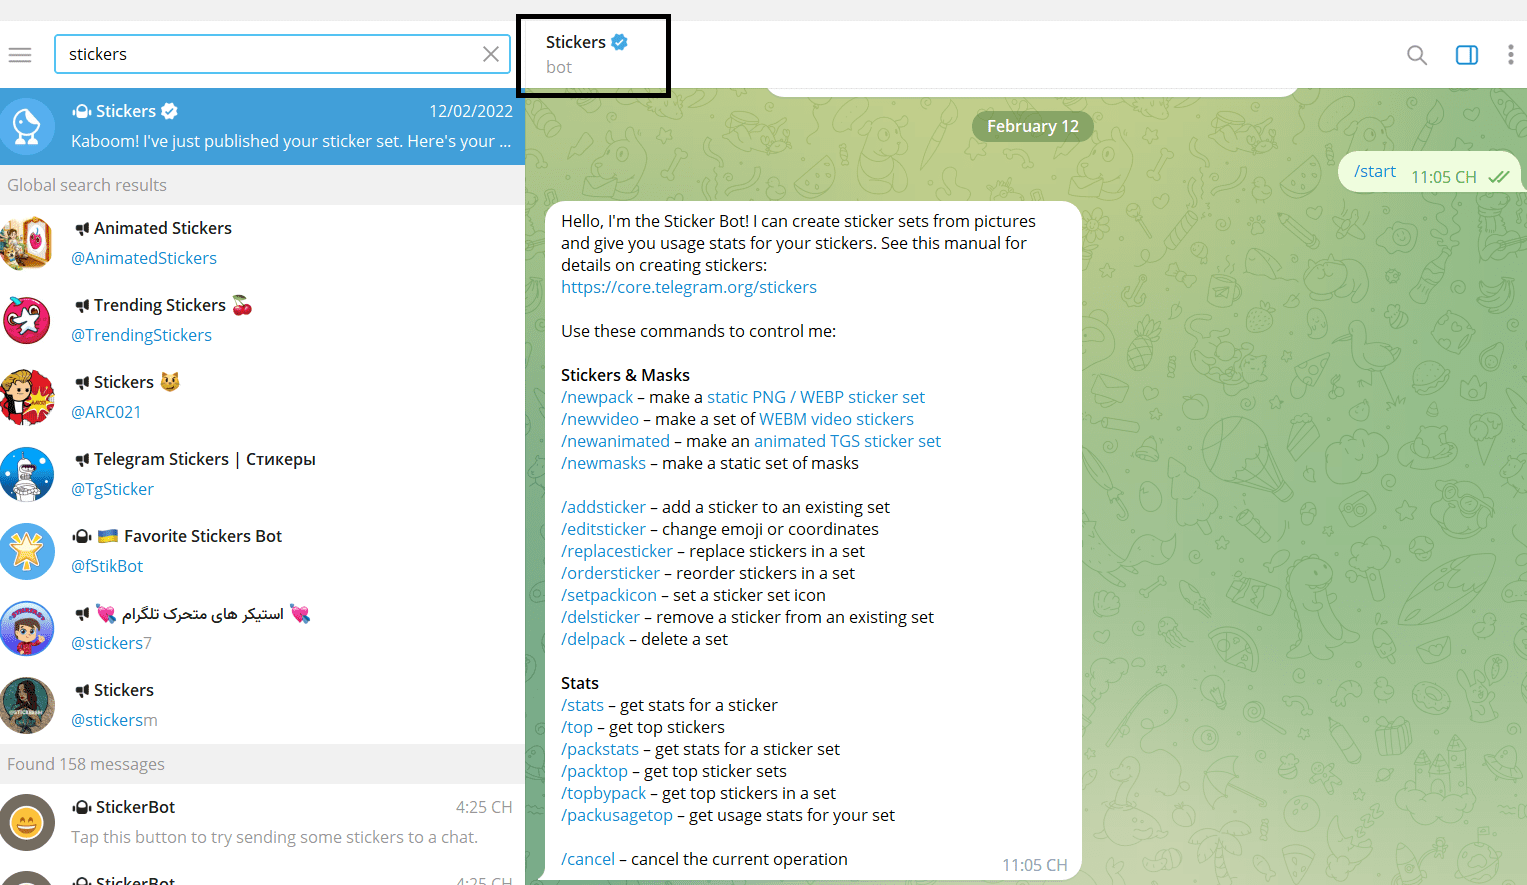1527x885 pixels.
Task: Open the hamburger main menu
Action: pos(20,54)
